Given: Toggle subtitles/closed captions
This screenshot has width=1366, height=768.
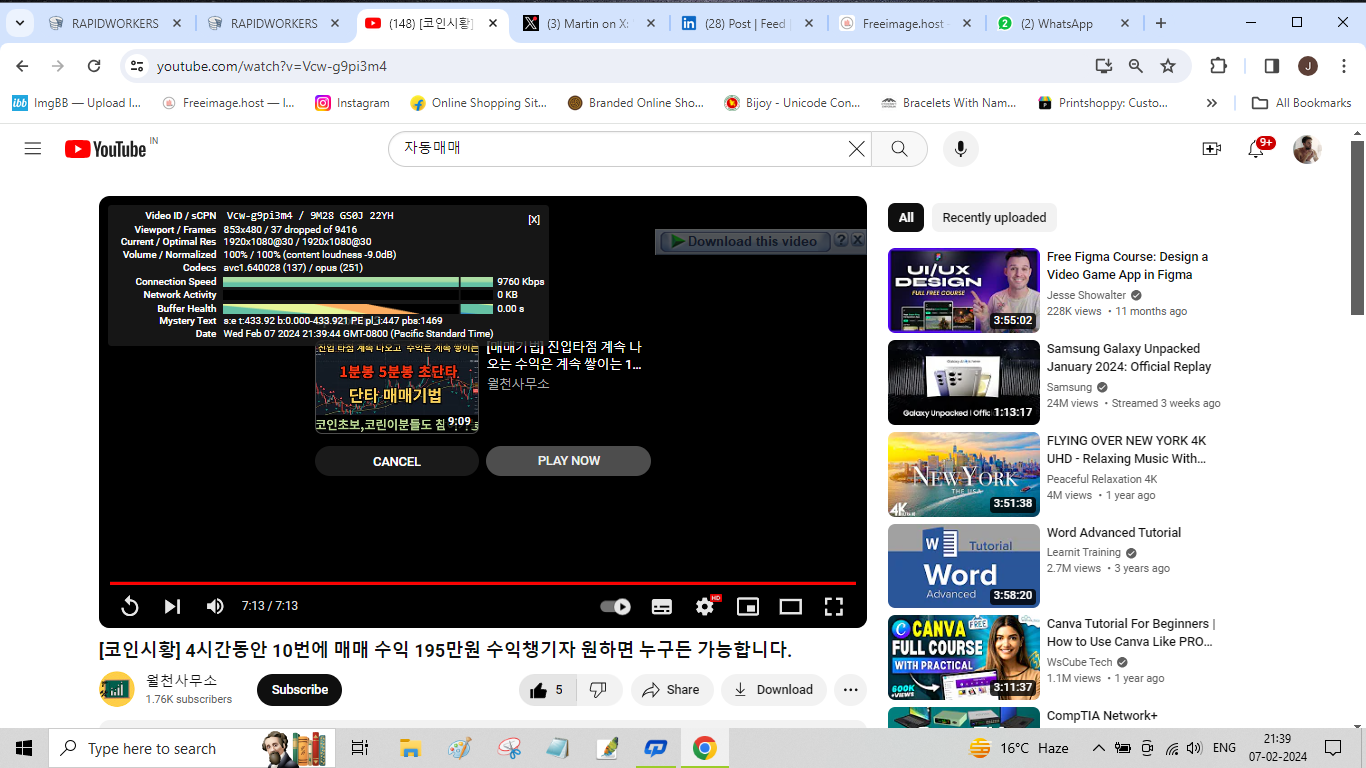Looking at the screenshot, I should tap(662, 606).
